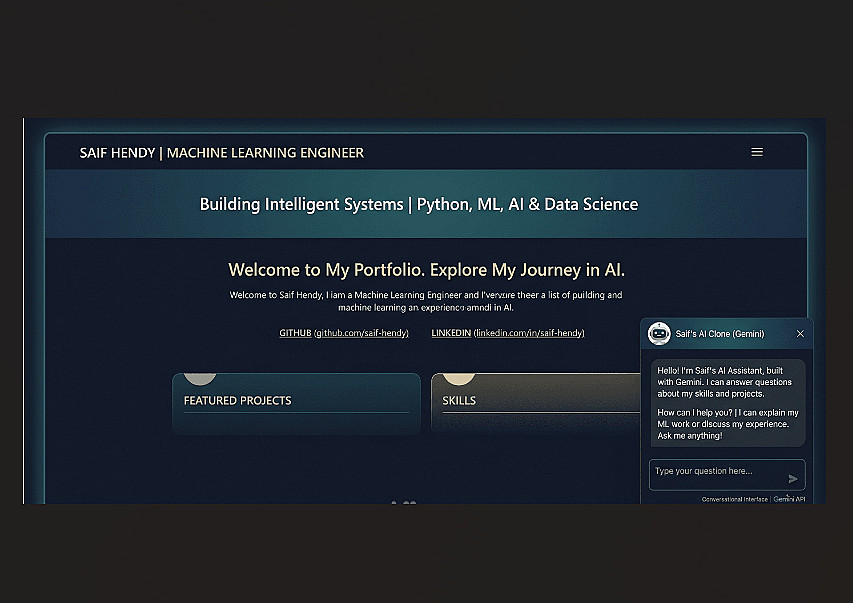Viewport: 853px width, 603px height.
Task: Click the 'Welcome to Saif Hendy' intro paragraph
Action: tap(426, 301)
